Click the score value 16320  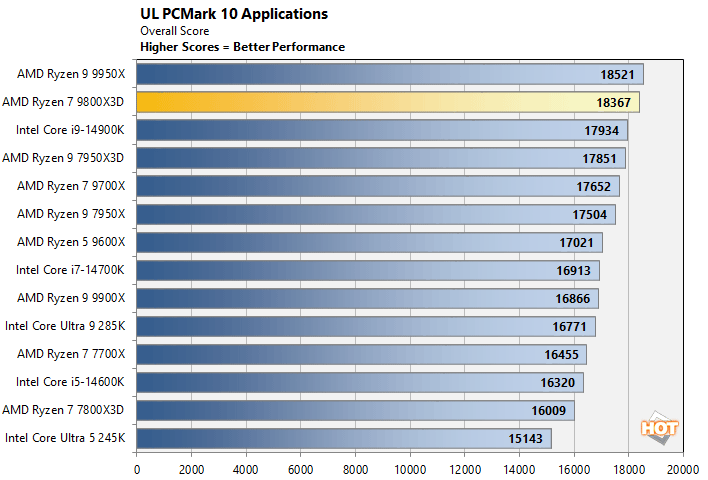click(558, 383)
